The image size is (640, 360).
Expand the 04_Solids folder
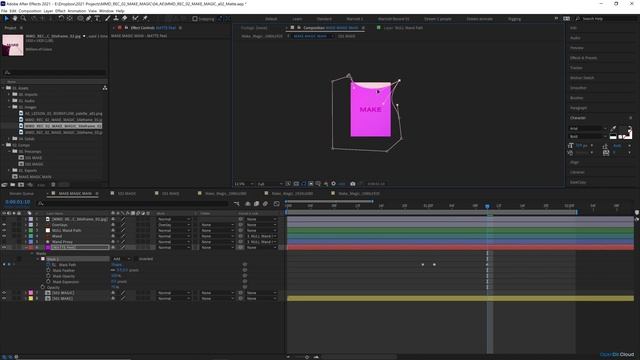point(9,139)
